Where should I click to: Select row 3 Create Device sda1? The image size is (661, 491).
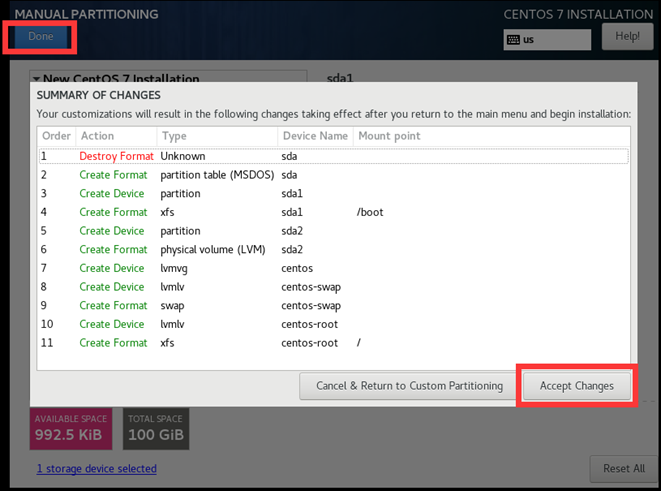(333, 193)
